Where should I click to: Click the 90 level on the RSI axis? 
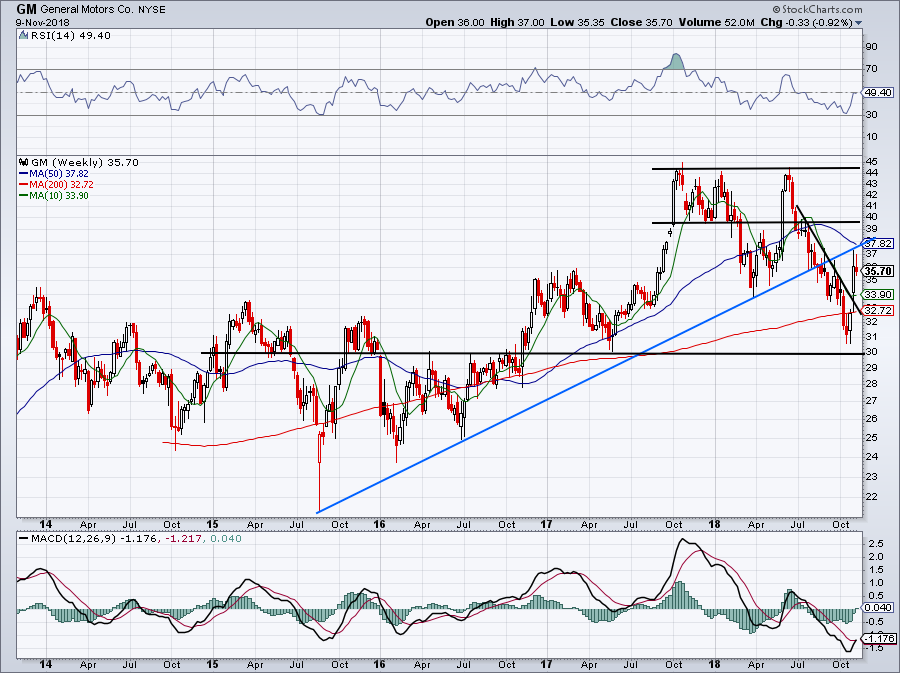871,46
